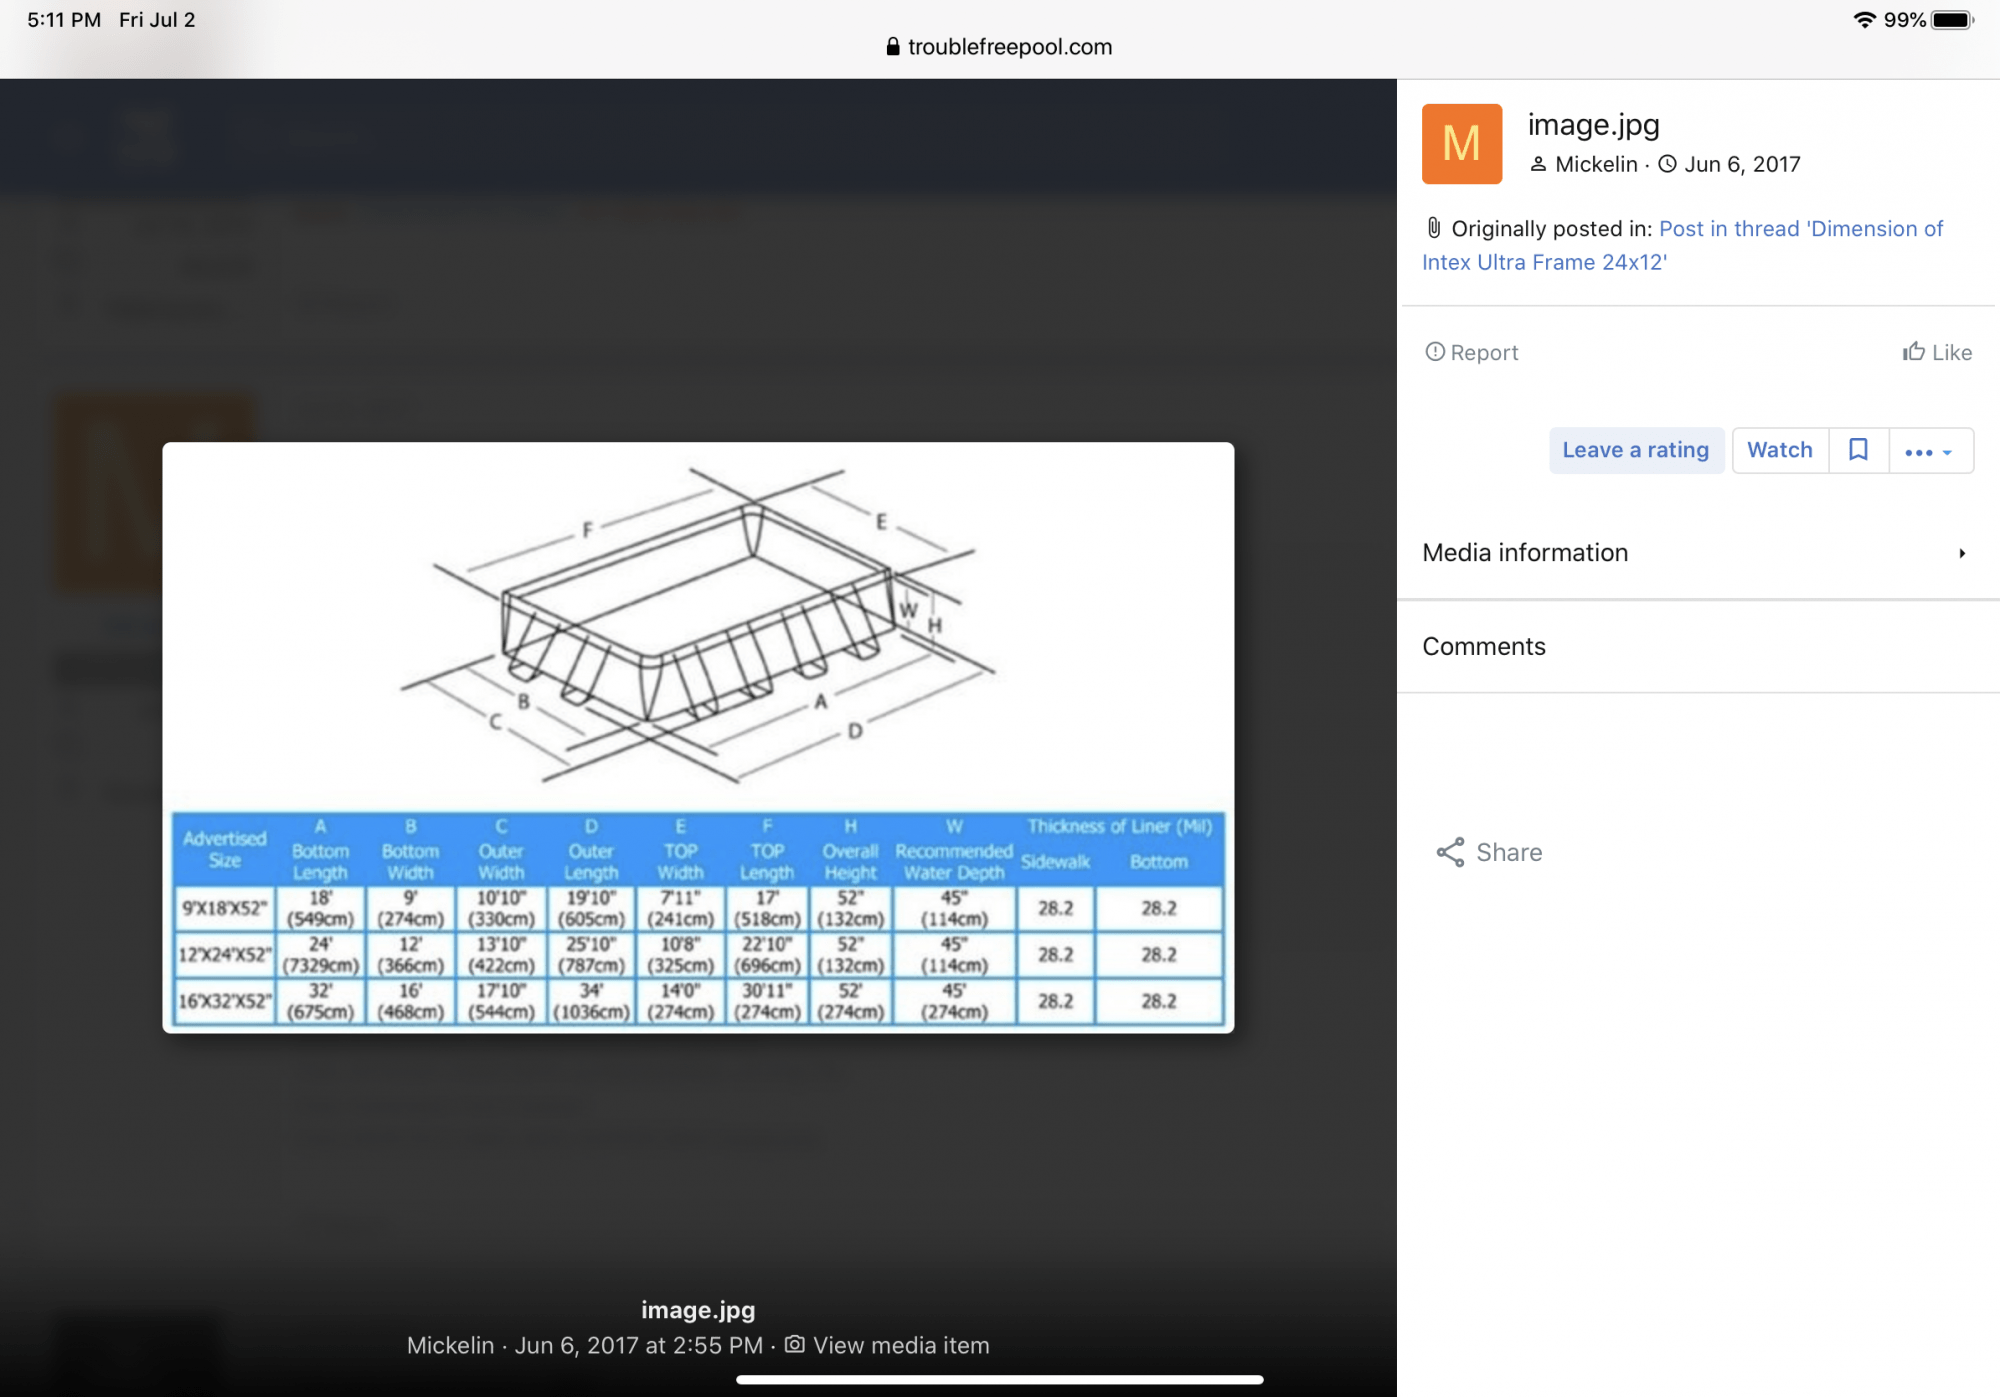Screen dimensions: 2000x1397
Task: Share this media item
Action: 1489,852
